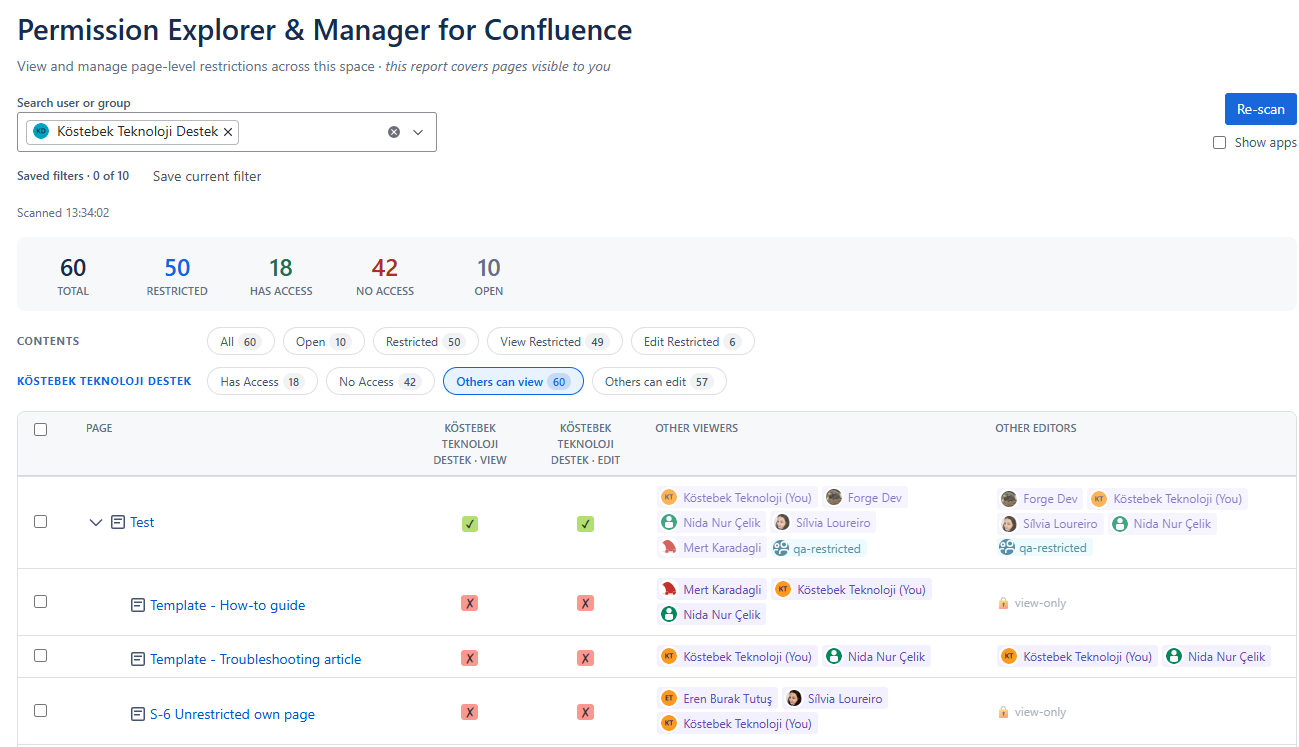Click Forge Dev chip in Test row editors
The width and height of the screenshot is (1299, 747).
1039,498
